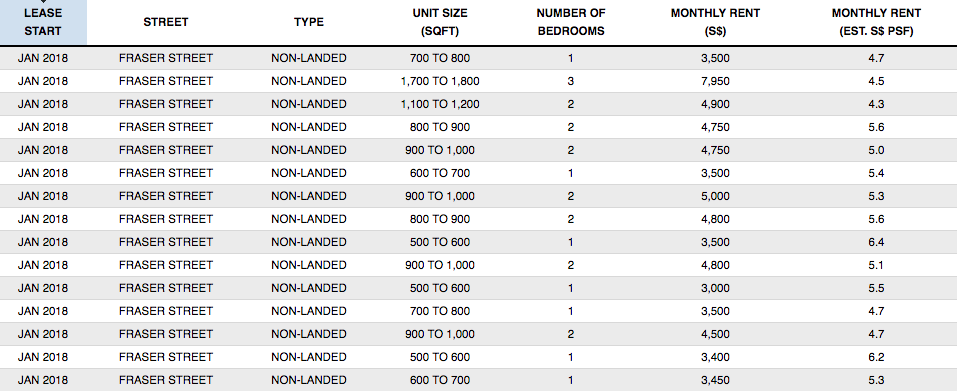Click the 4,500 monthly rent cell

(715, 334)
